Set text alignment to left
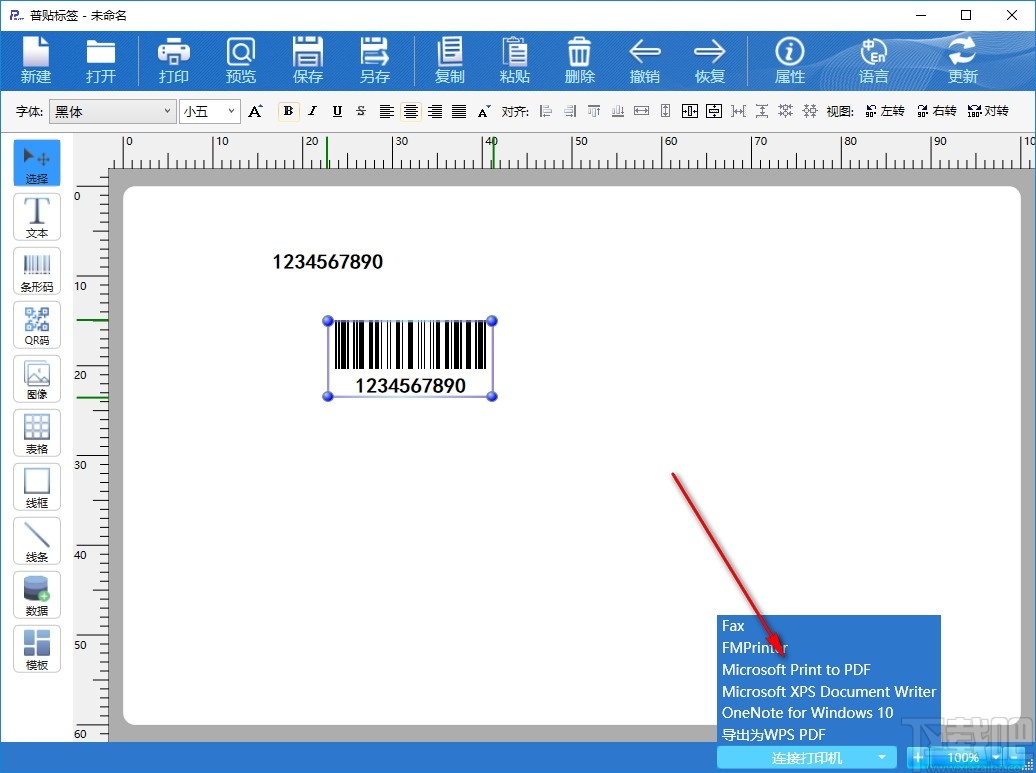 pos(387,111)
